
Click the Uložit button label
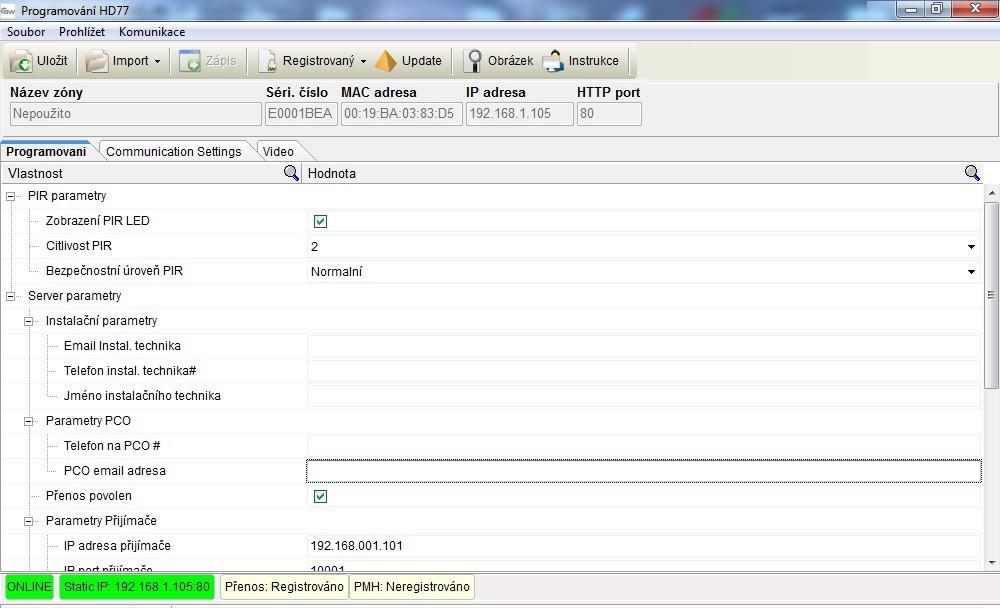tap(52, 61)
